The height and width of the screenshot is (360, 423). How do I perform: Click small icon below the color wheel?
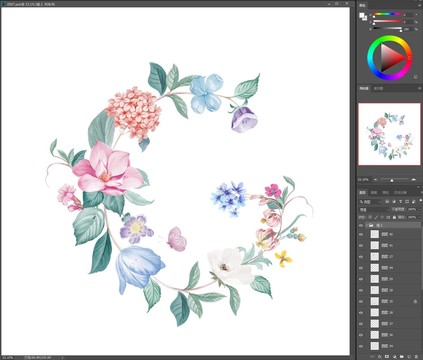pyautogui.click(x=416, y=77)
